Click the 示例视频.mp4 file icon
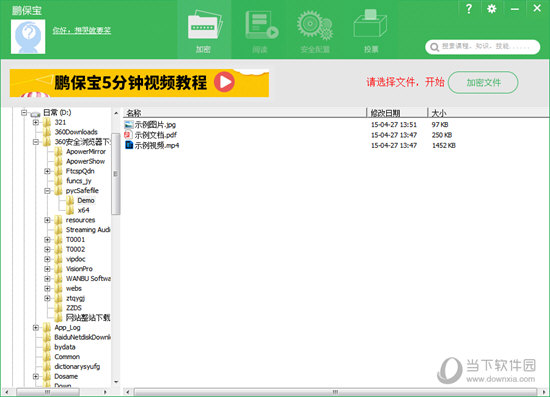This screenshot has width=550, height=397. click(129, 145)
